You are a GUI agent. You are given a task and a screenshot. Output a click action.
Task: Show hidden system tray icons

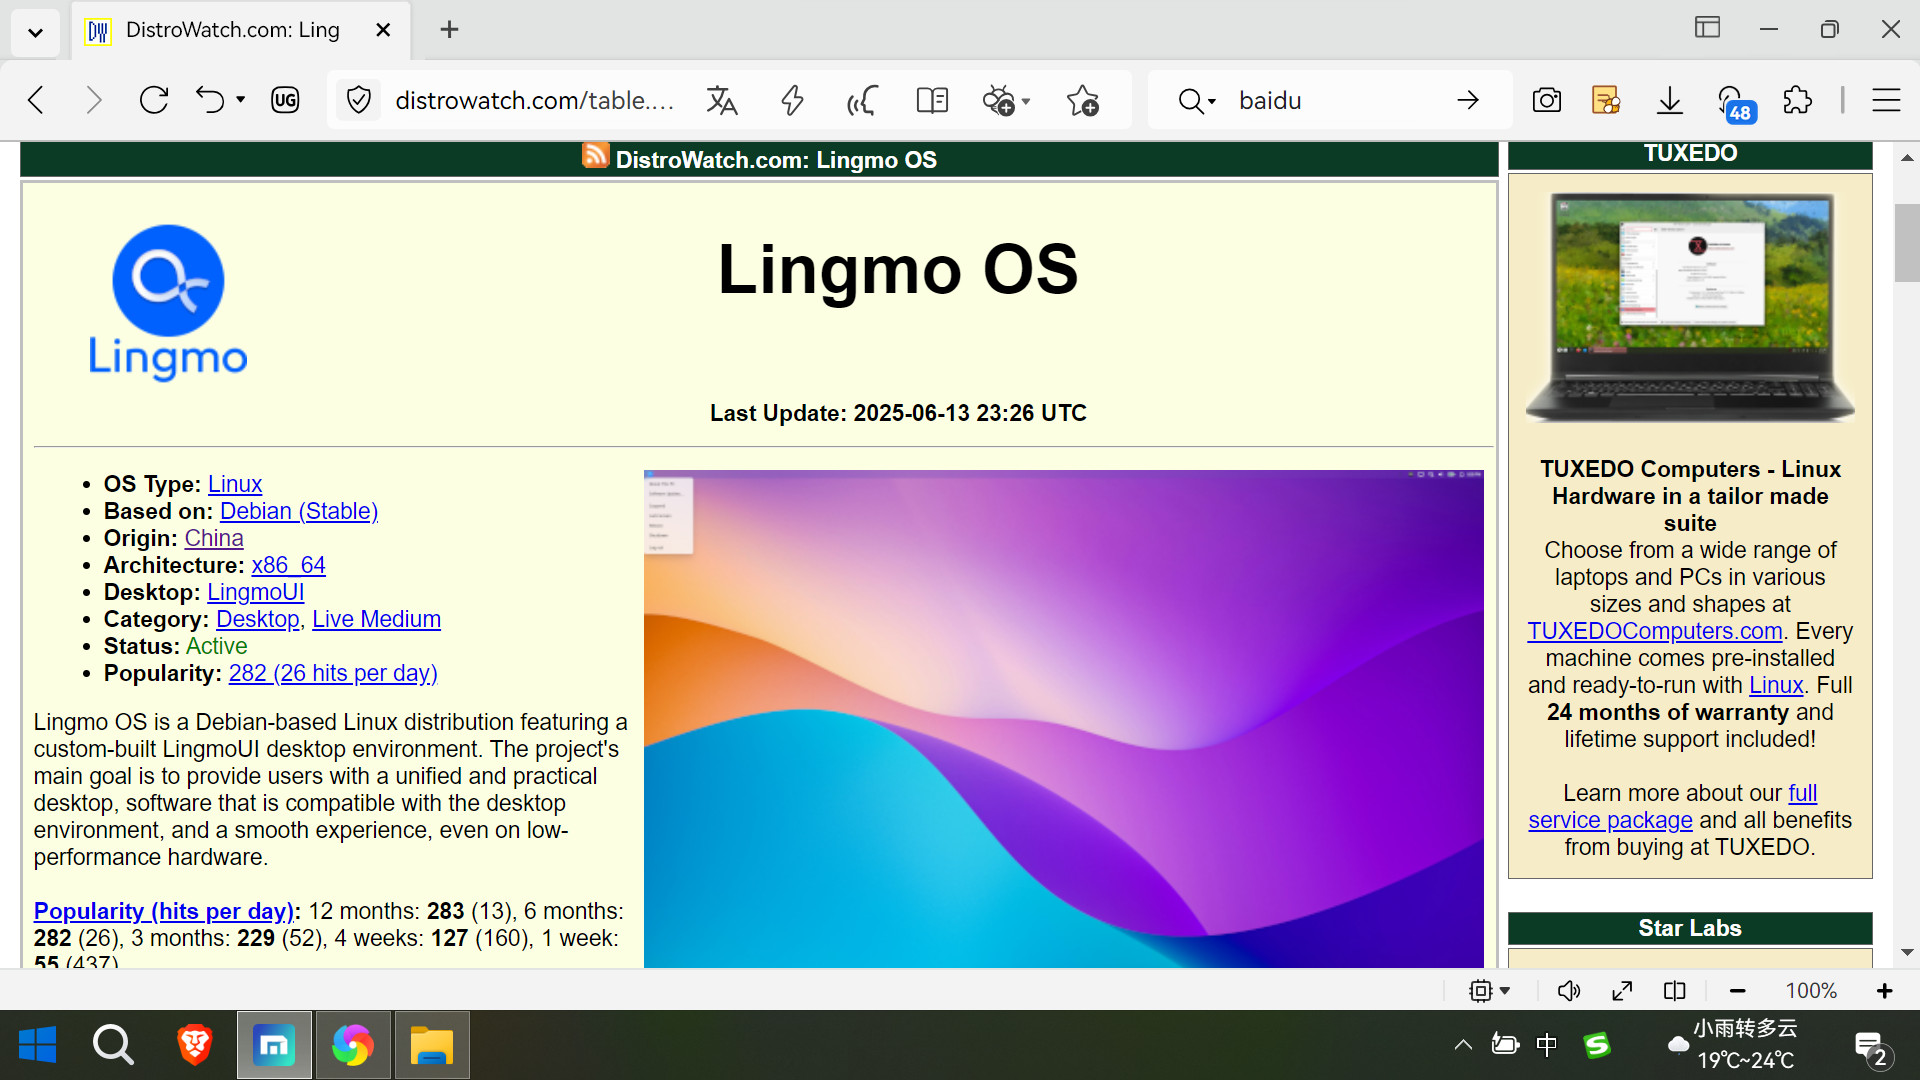(1463, 1045)
